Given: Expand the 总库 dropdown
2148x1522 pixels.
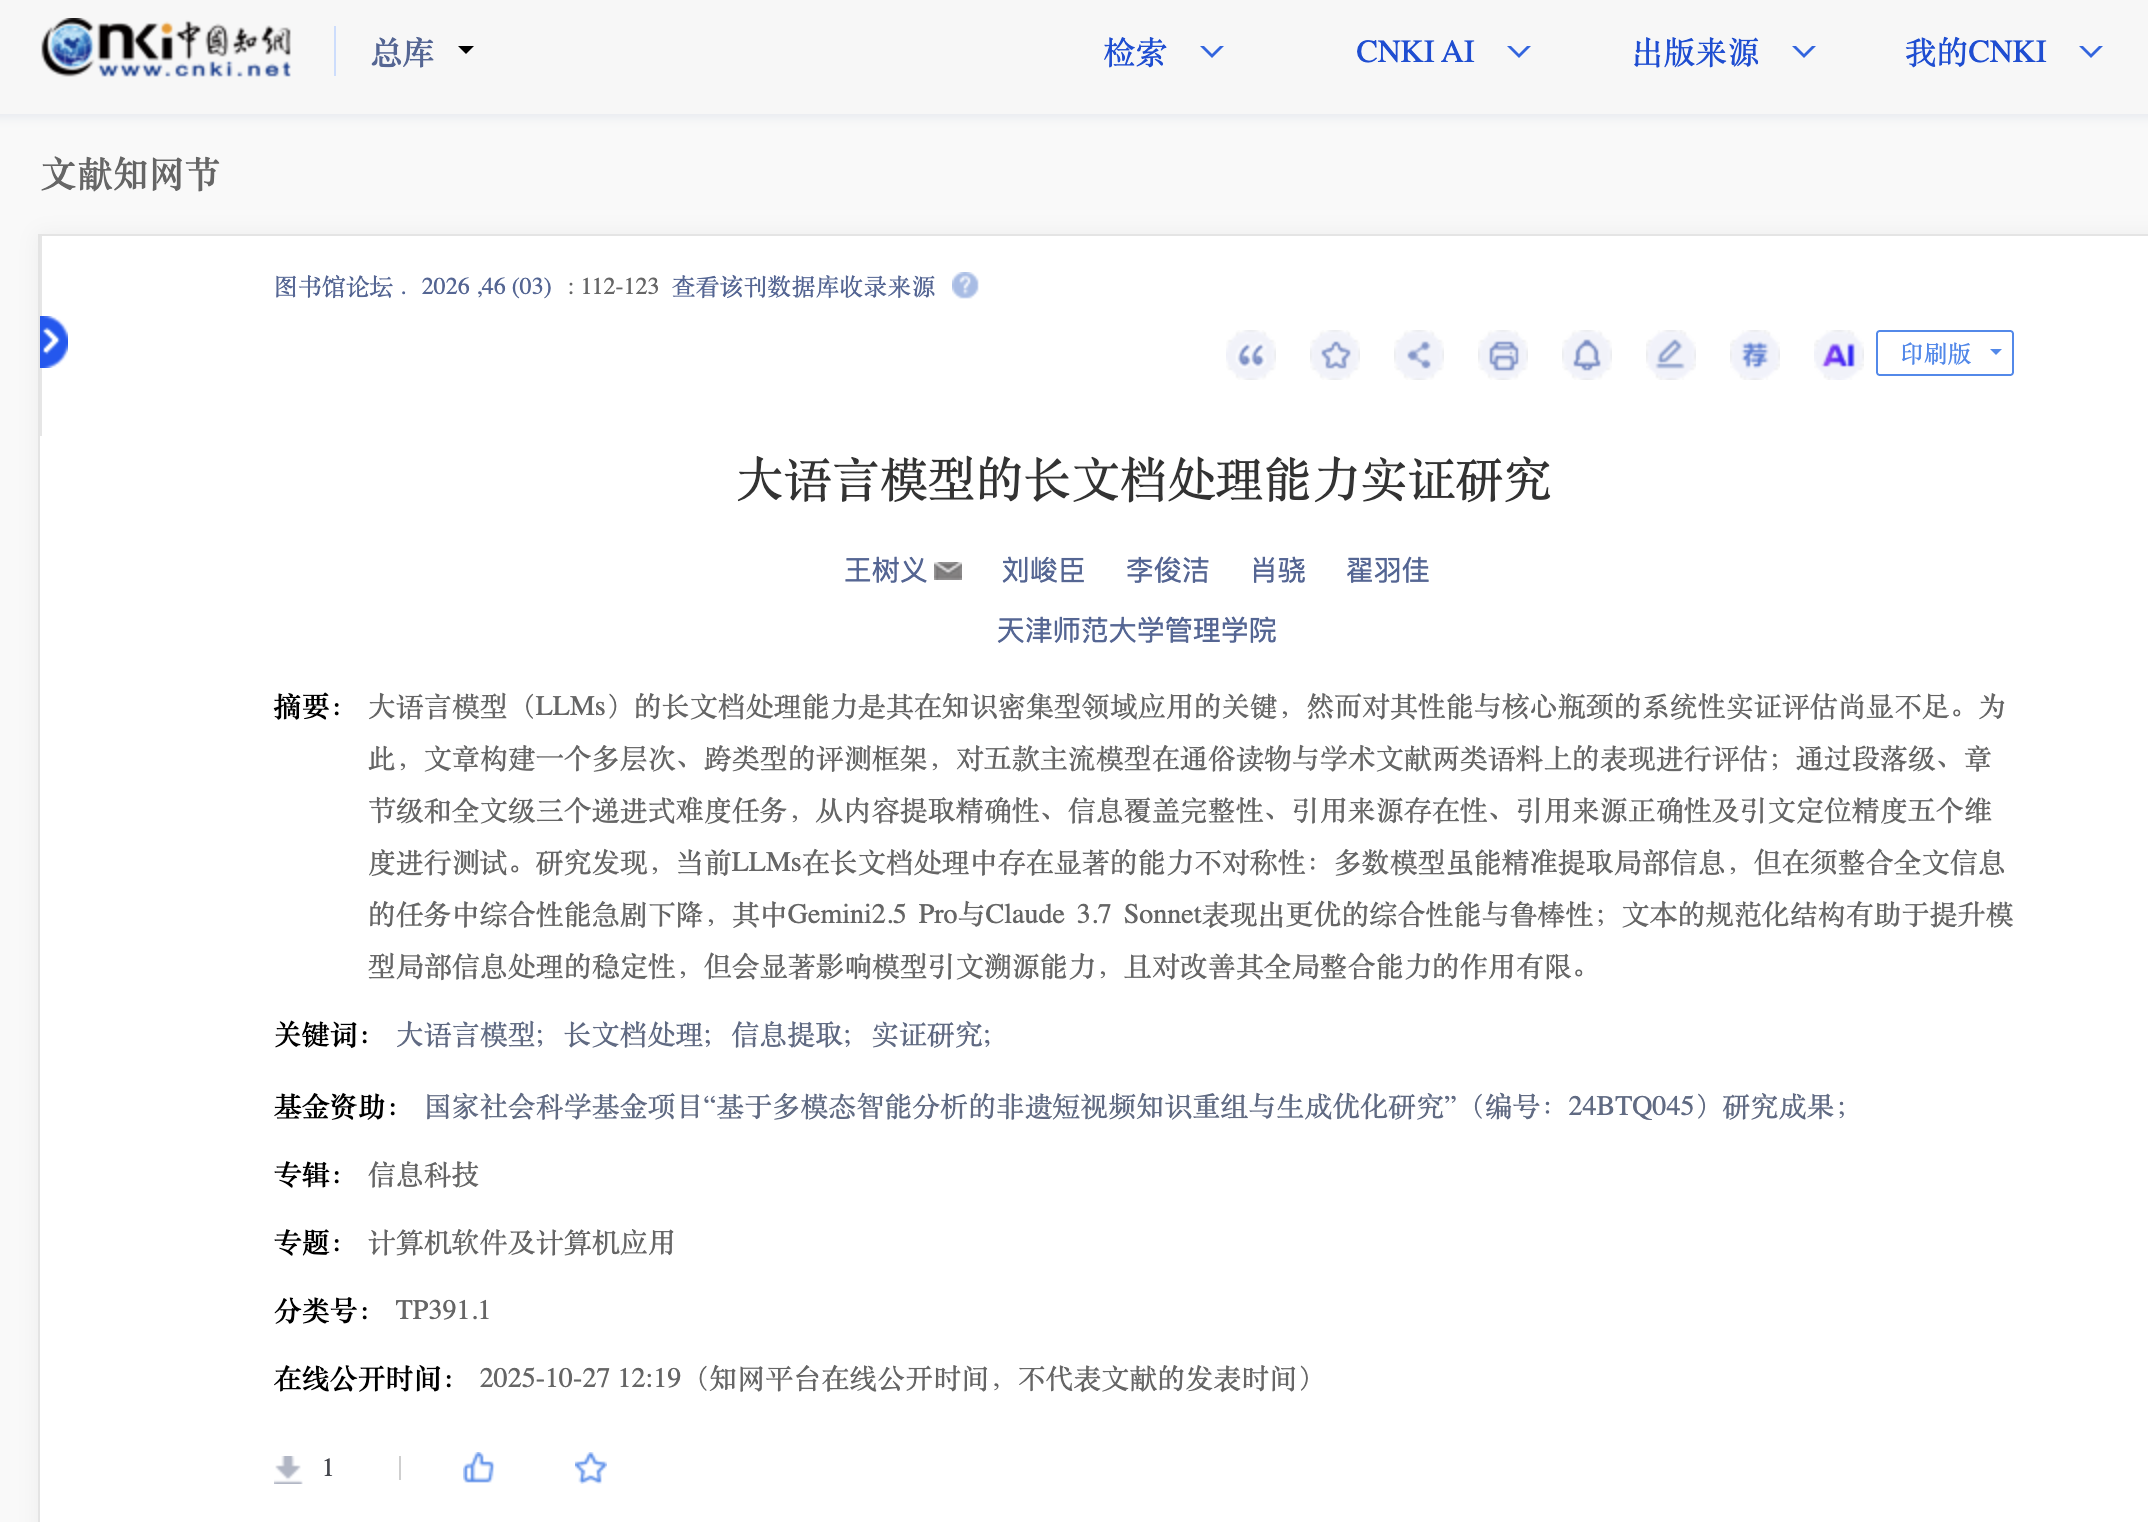Looking at the screenshot, I should [422, 52].
